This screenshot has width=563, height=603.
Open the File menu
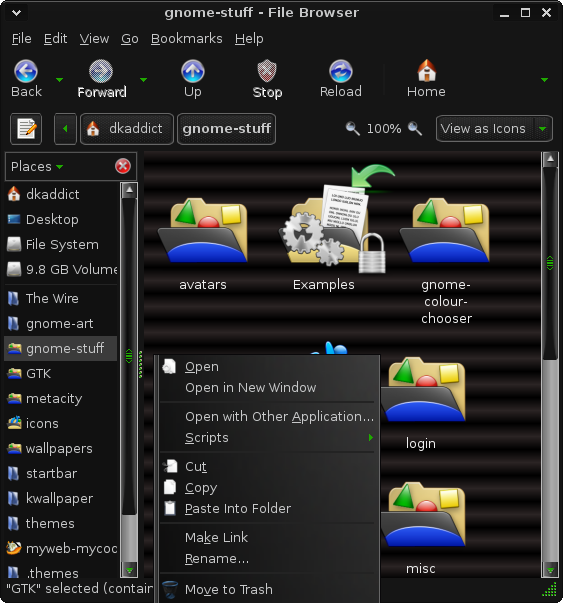tap(22, 39)
